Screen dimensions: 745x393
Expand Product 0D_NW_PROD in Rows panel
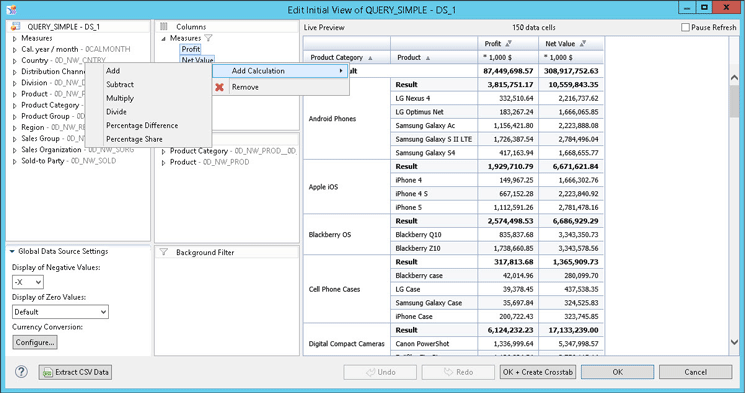[x=163, y=163]
